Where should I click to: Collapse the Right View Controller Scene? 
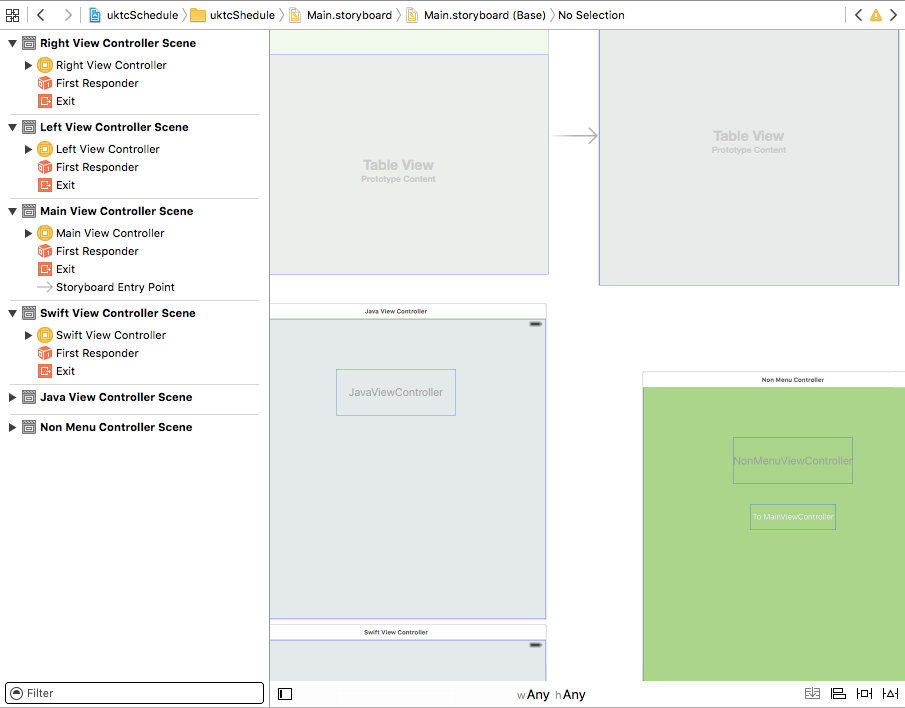click(12, 43)
